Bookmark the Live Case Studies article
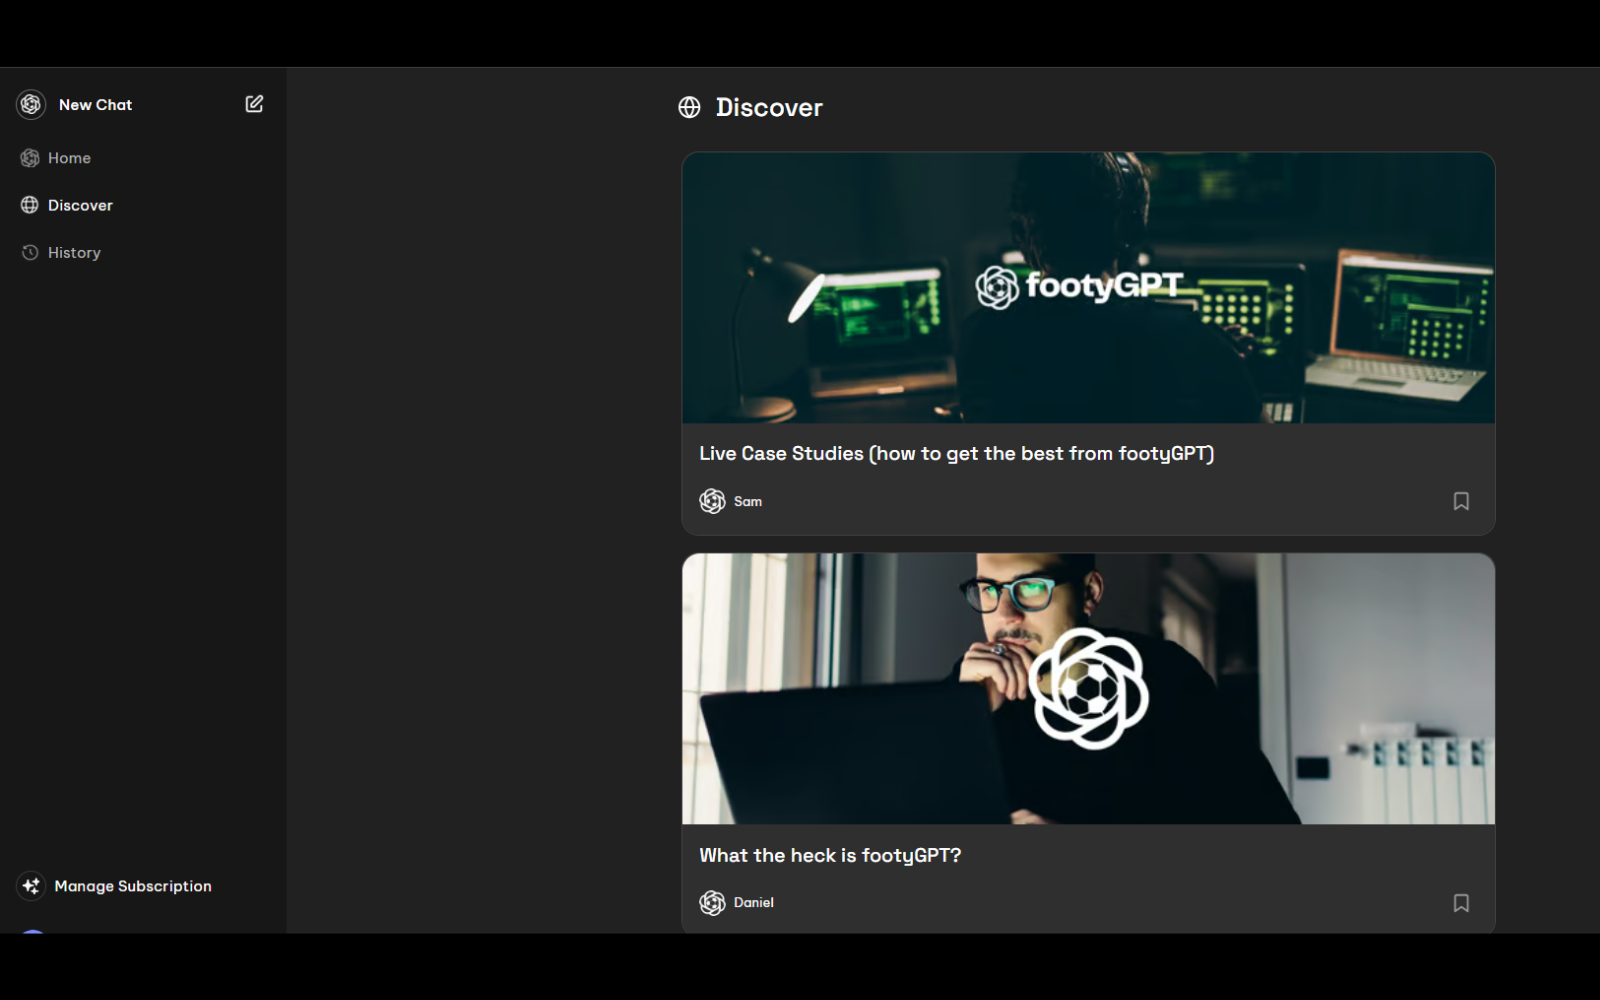Screen dimensions: 1600x1000 (1460, 501)
